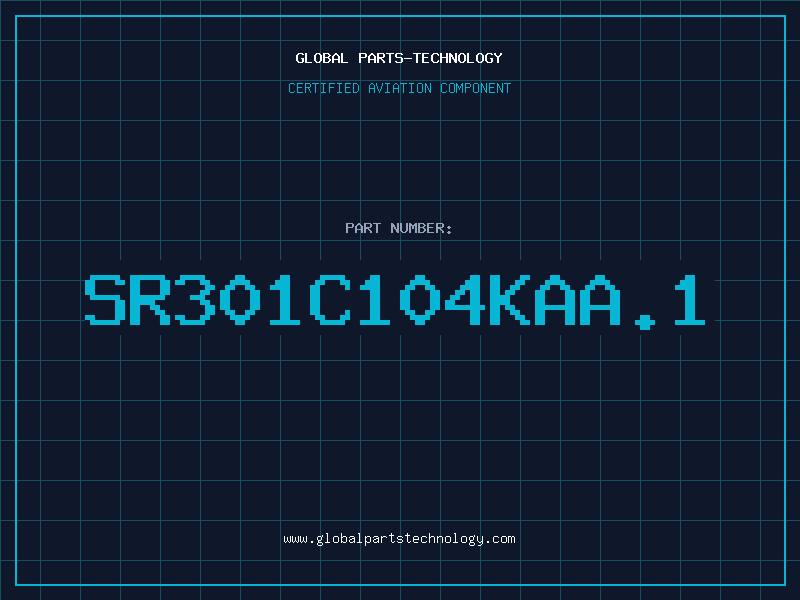800x600 pixels.
Task: Click the GLOBAL PARTS-TECHNOLOGY title
Action: click(x=399, y=58)
